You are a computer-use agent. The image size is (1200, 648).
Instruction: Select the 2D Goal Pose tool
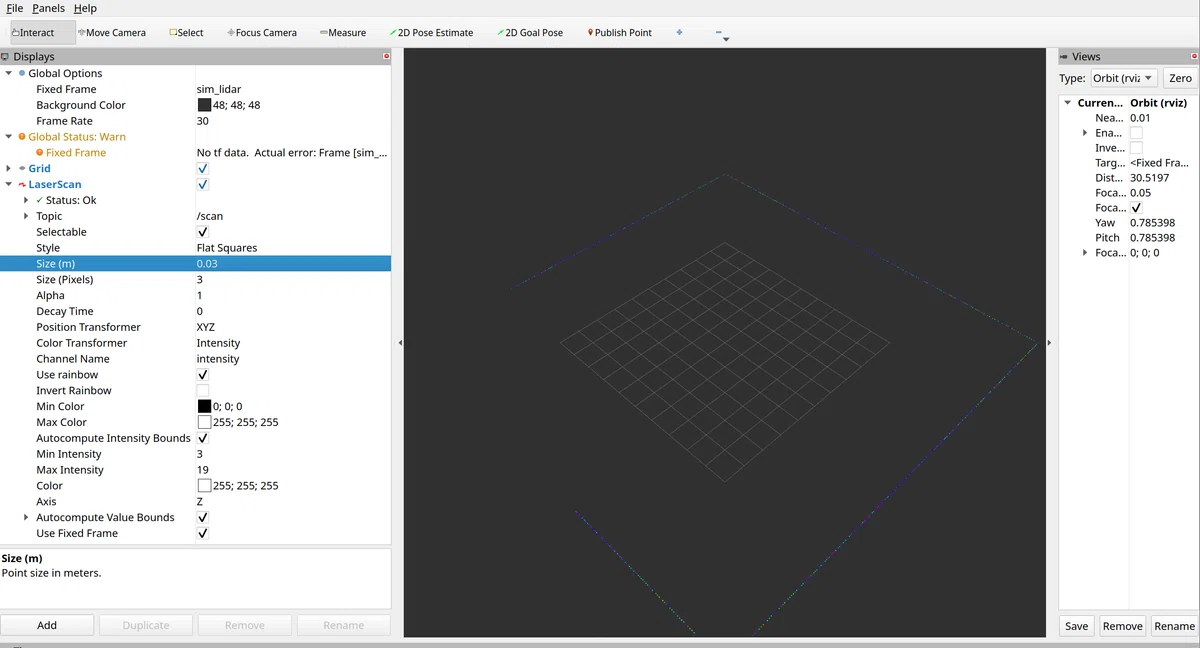tap(530, 33)
